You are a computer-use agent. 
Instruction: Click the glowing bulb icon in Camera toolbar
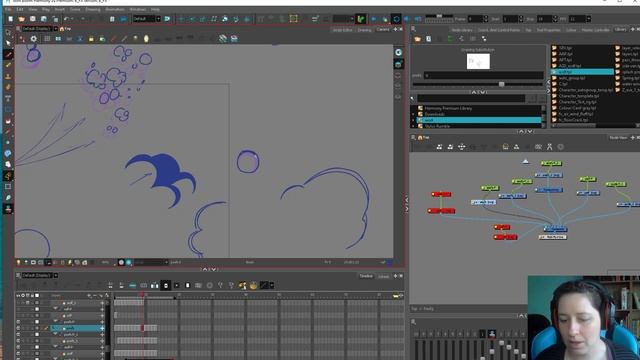[x=146, y=39]
